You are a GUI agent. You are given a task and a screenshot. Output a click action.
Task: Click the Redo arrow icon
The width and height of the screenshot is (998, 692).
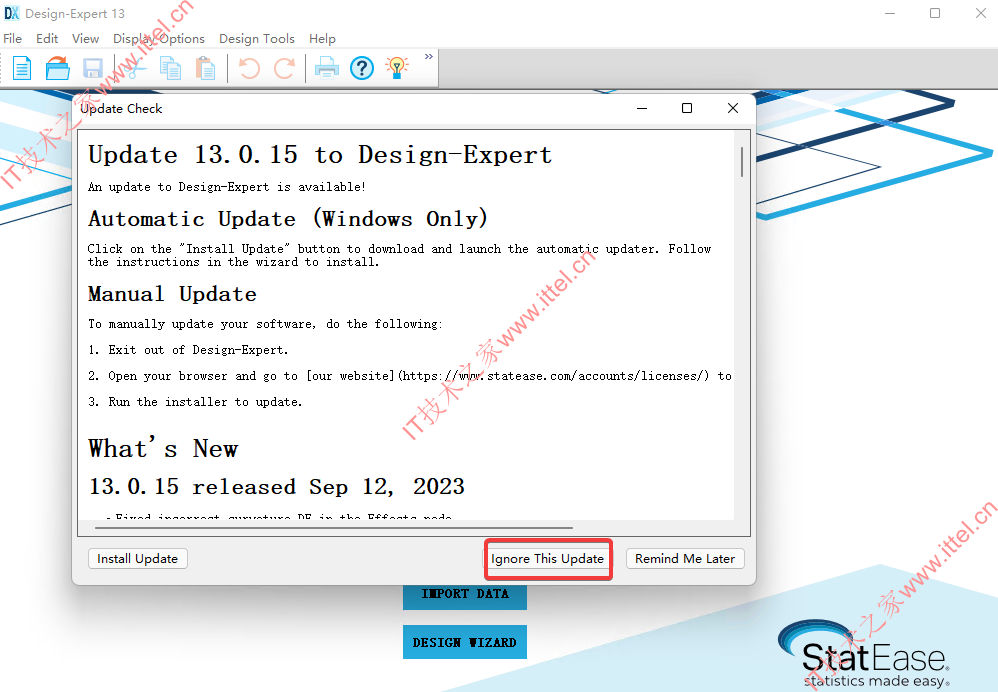[x=284, y=68]
